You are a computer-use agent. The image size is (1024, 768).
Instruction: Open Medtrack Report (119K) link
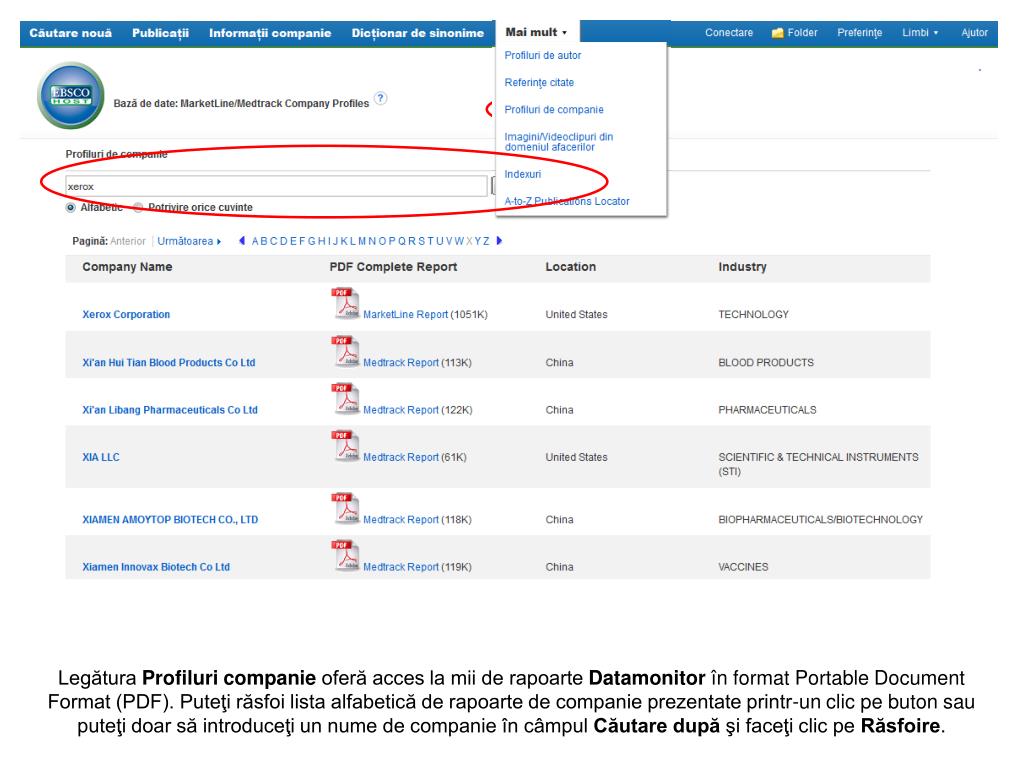pos(401,567)
